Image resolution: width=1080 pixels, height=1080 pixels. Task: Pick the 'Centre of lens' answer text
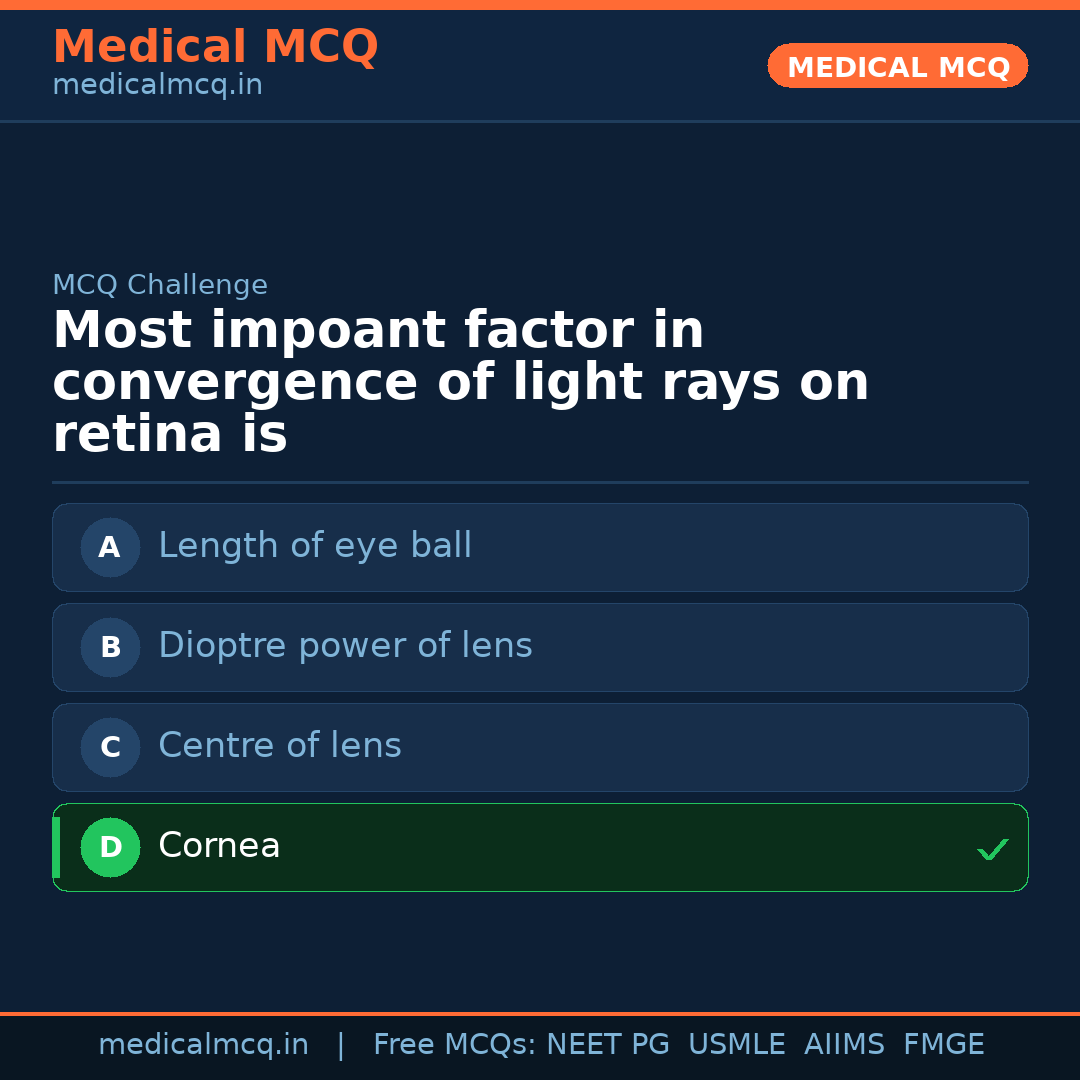tap(280, 746)
